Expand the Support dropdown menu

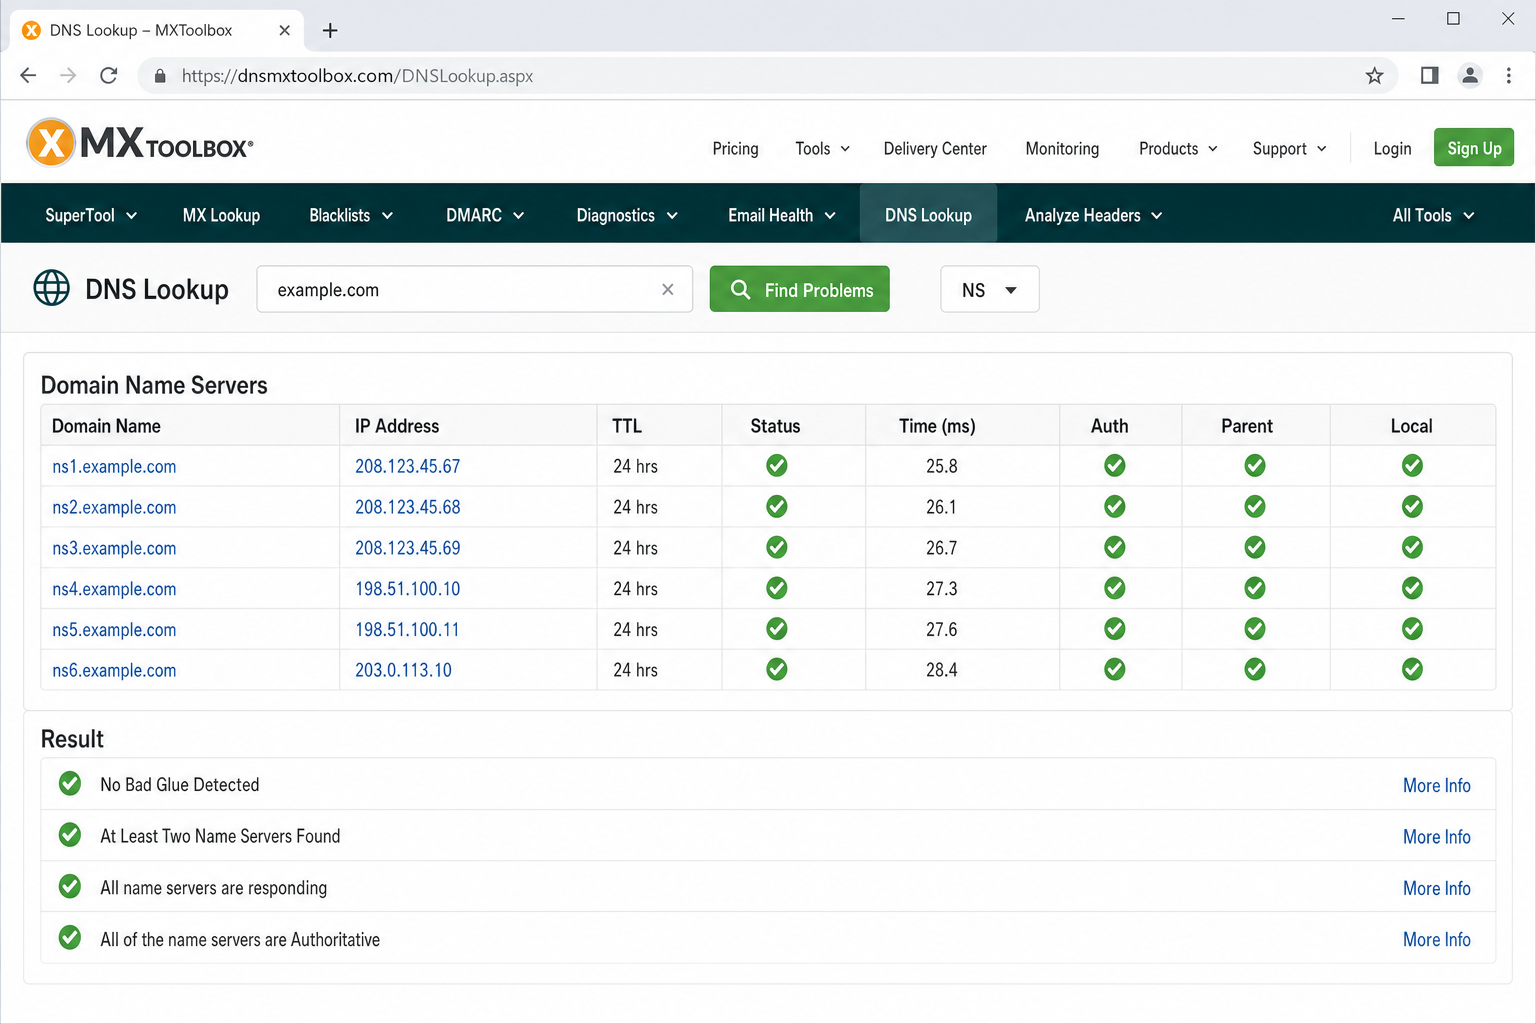[1290, 148]
